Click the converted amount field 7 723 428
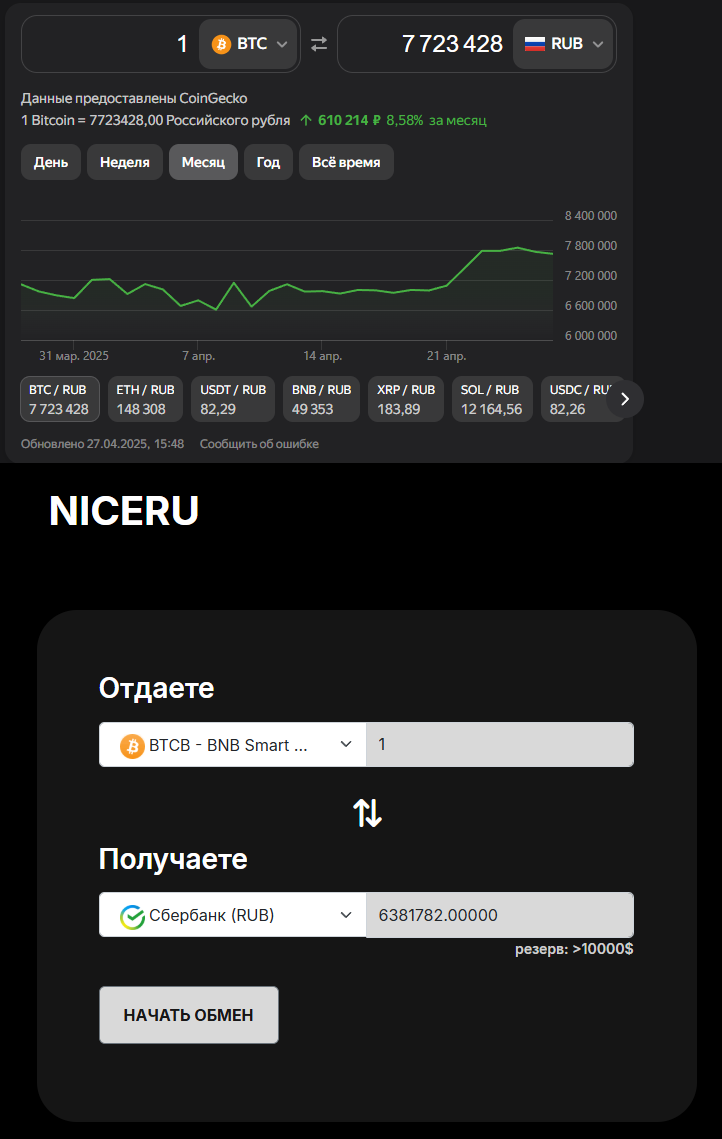The width and height of the screenshot is (722, 1139). [x=426, y=44]
